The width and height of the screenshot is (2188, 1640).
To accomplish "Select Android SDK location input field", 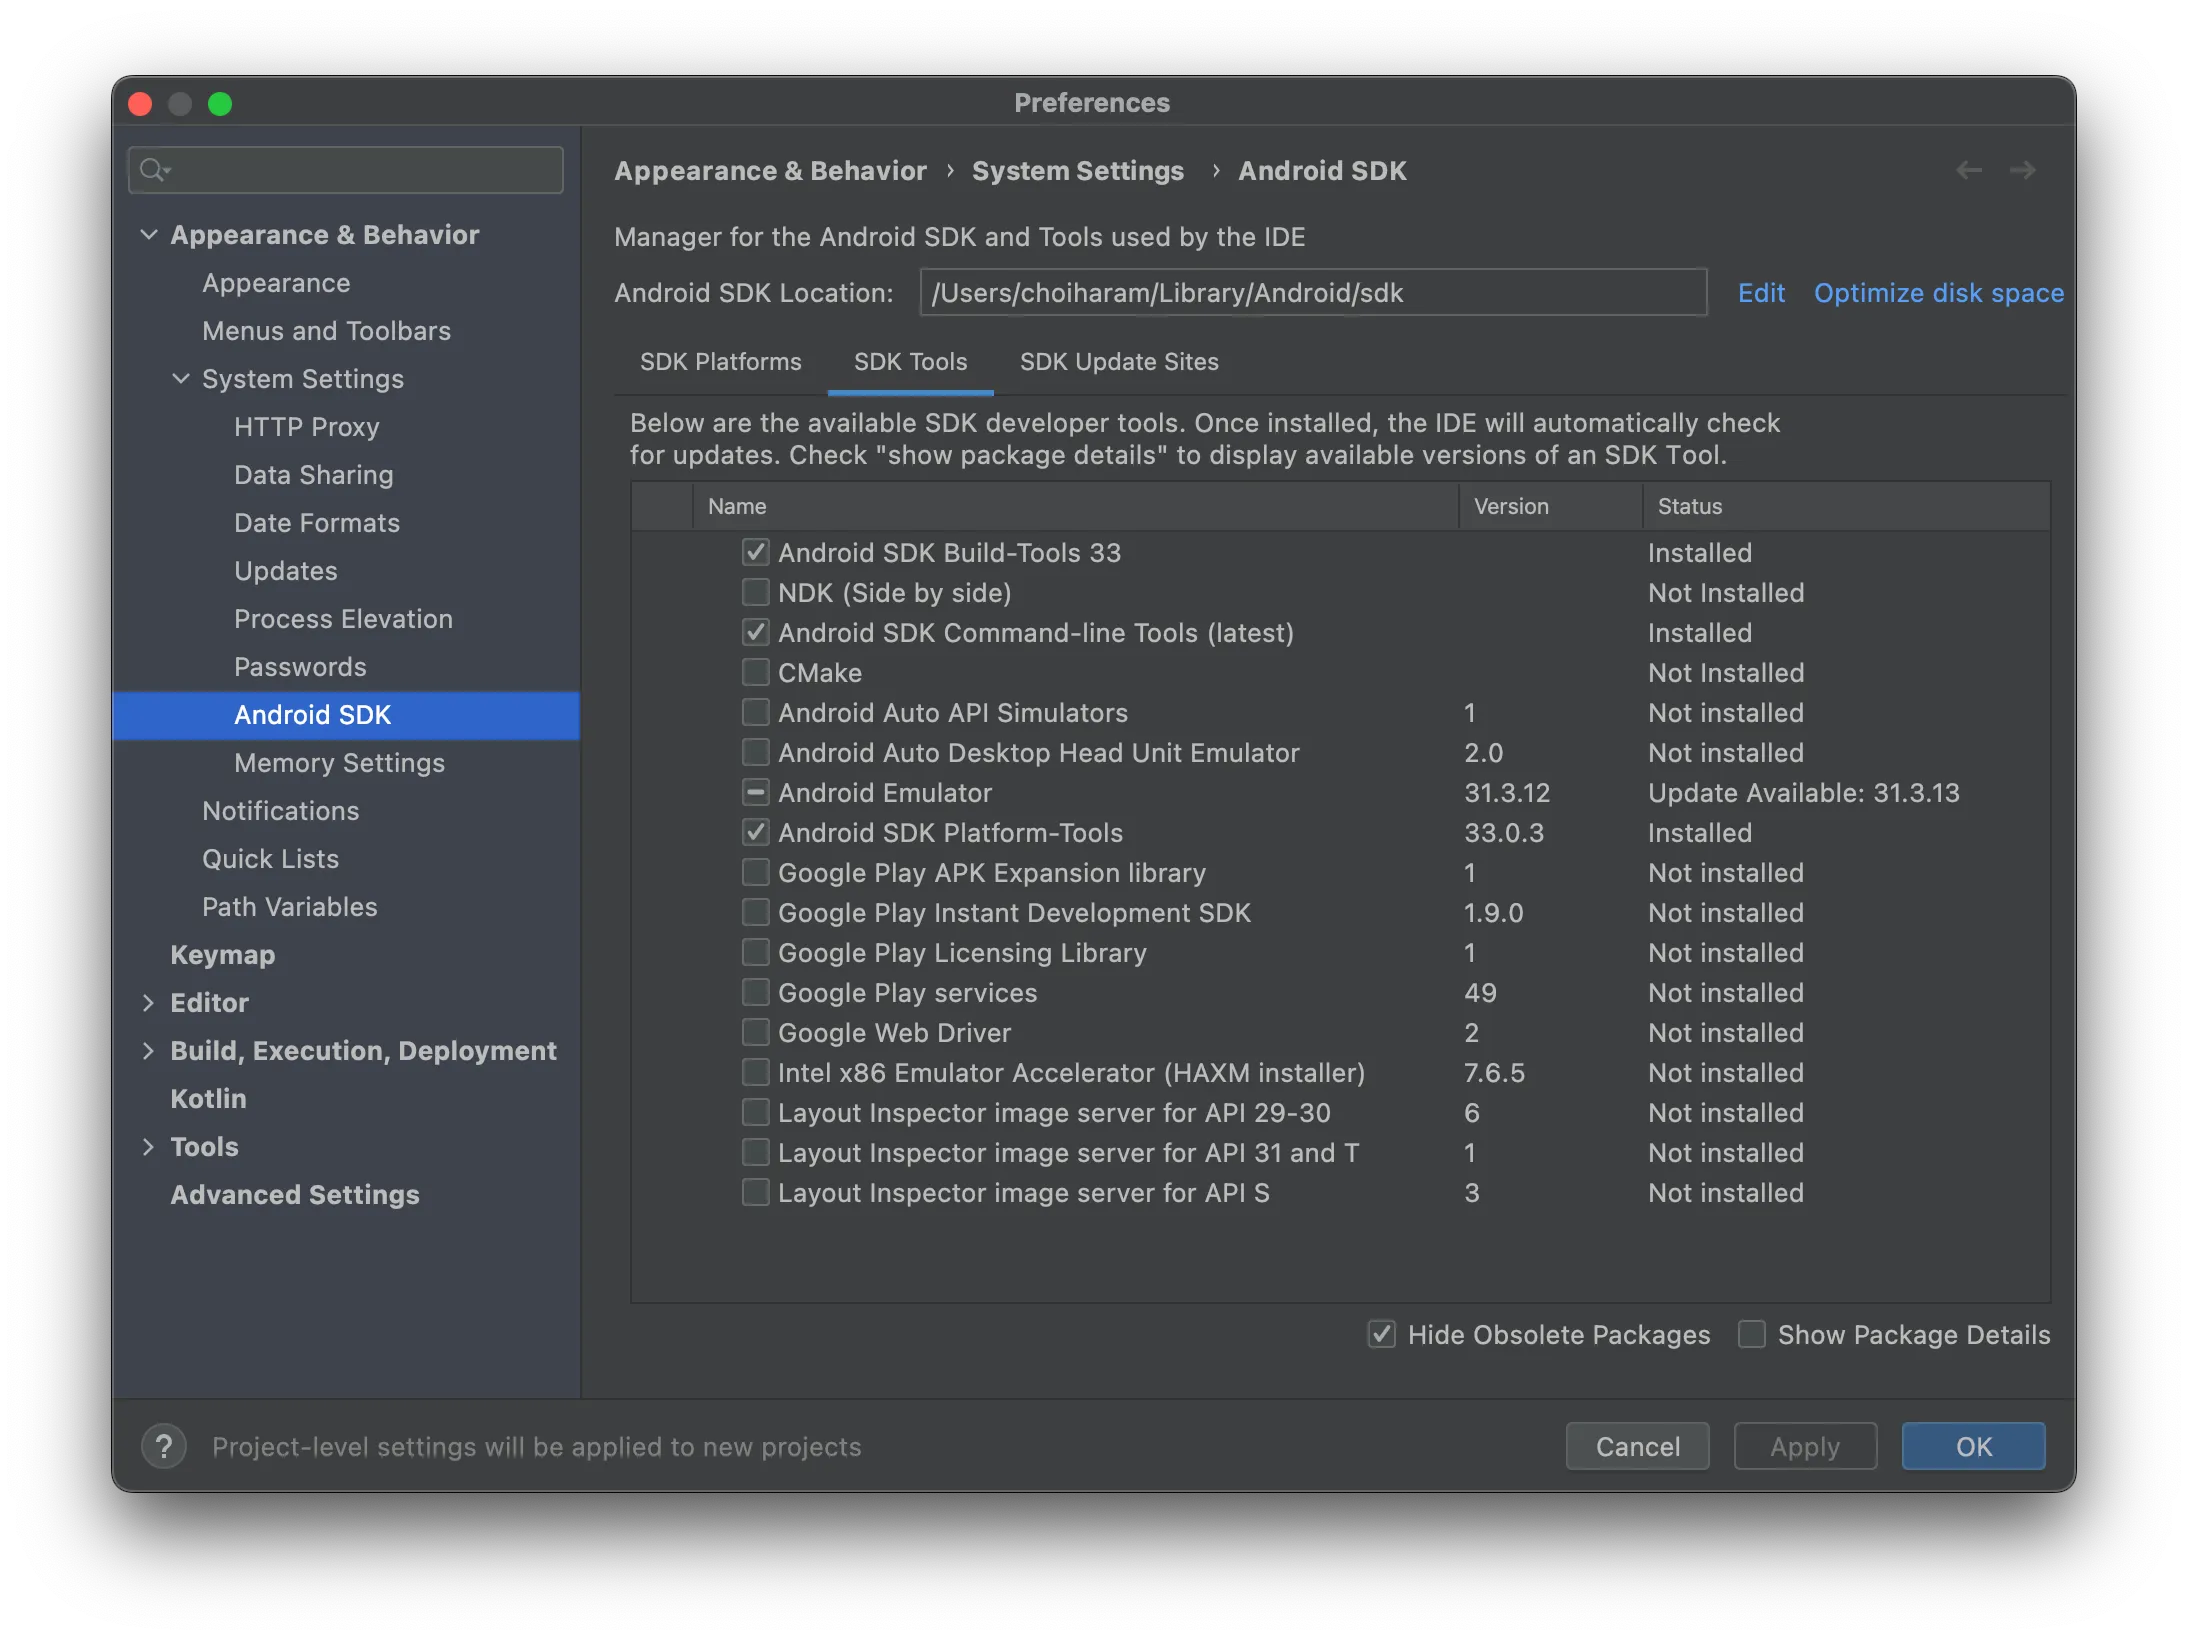I will pyautogui.click(x=1311, y=291).
